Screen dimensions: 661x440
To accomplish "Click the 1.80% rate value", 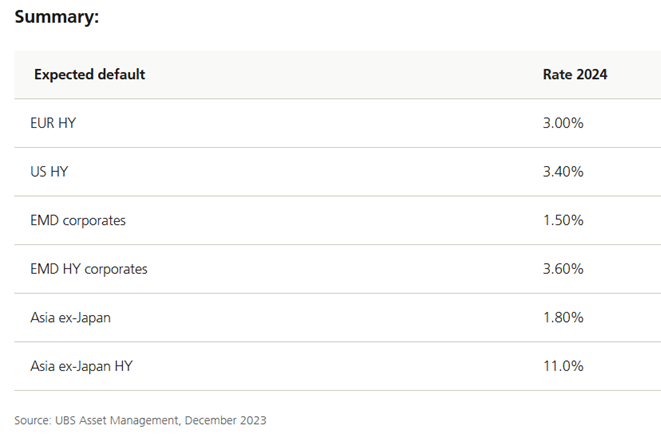I will [563, 318].
